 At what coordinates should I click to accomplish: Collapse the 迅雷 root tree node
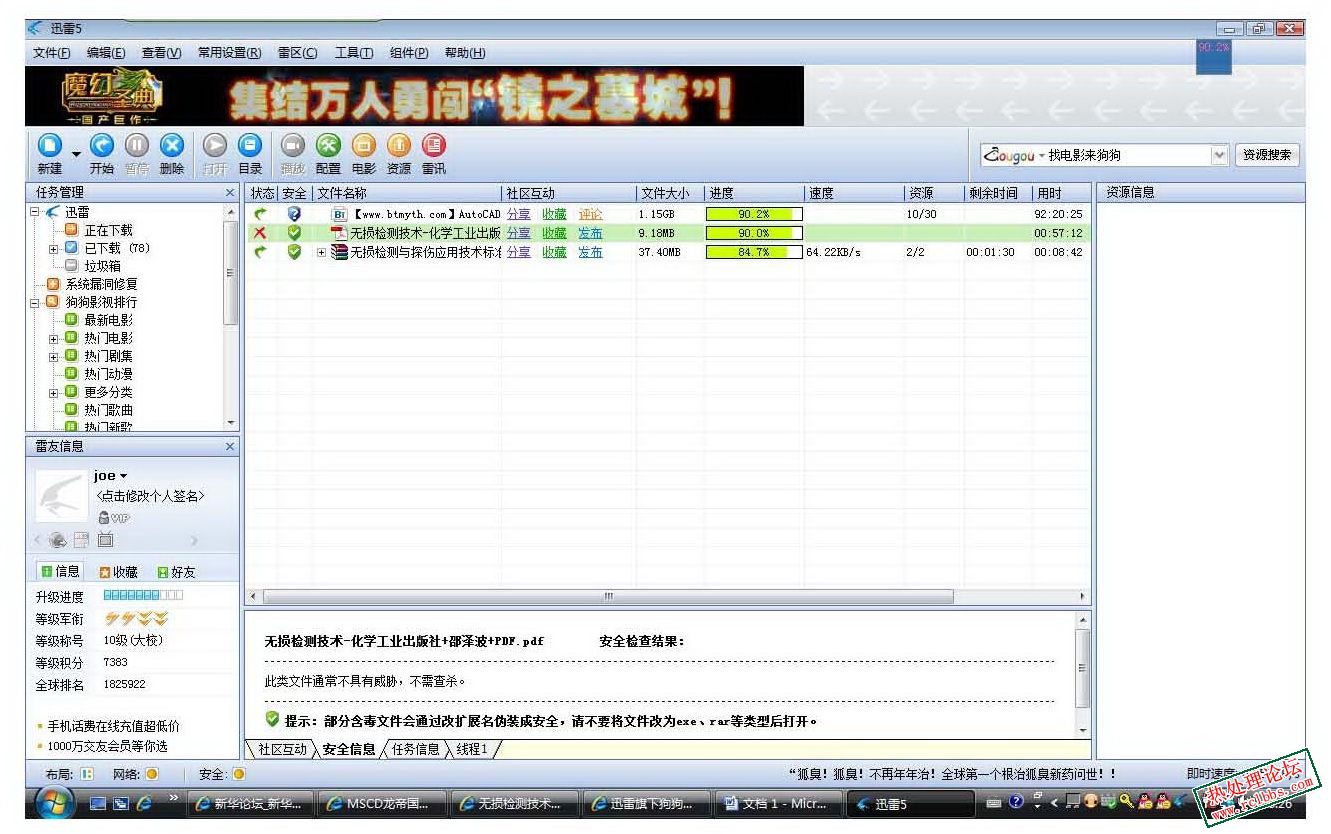(34, 212)
